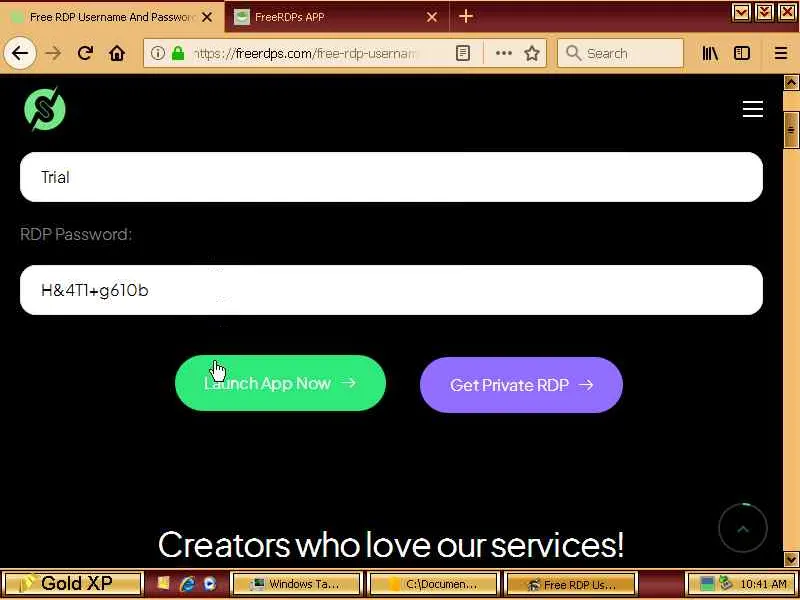The width and height of the screenshot is (800, 600).
Task: Show sidebars icon in toolbar
Action: pyautogui.click(x=742, y=53)
